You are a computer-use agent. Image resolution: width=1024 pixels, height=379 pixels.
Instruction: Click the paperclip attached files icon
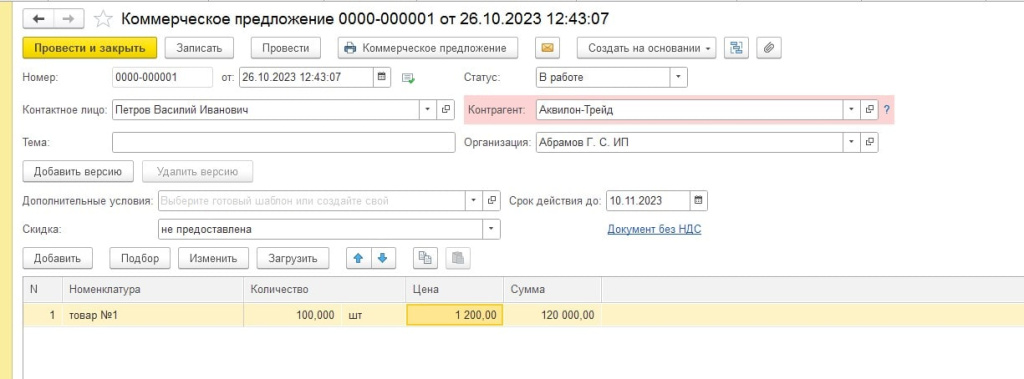click(x=769, y=48)
